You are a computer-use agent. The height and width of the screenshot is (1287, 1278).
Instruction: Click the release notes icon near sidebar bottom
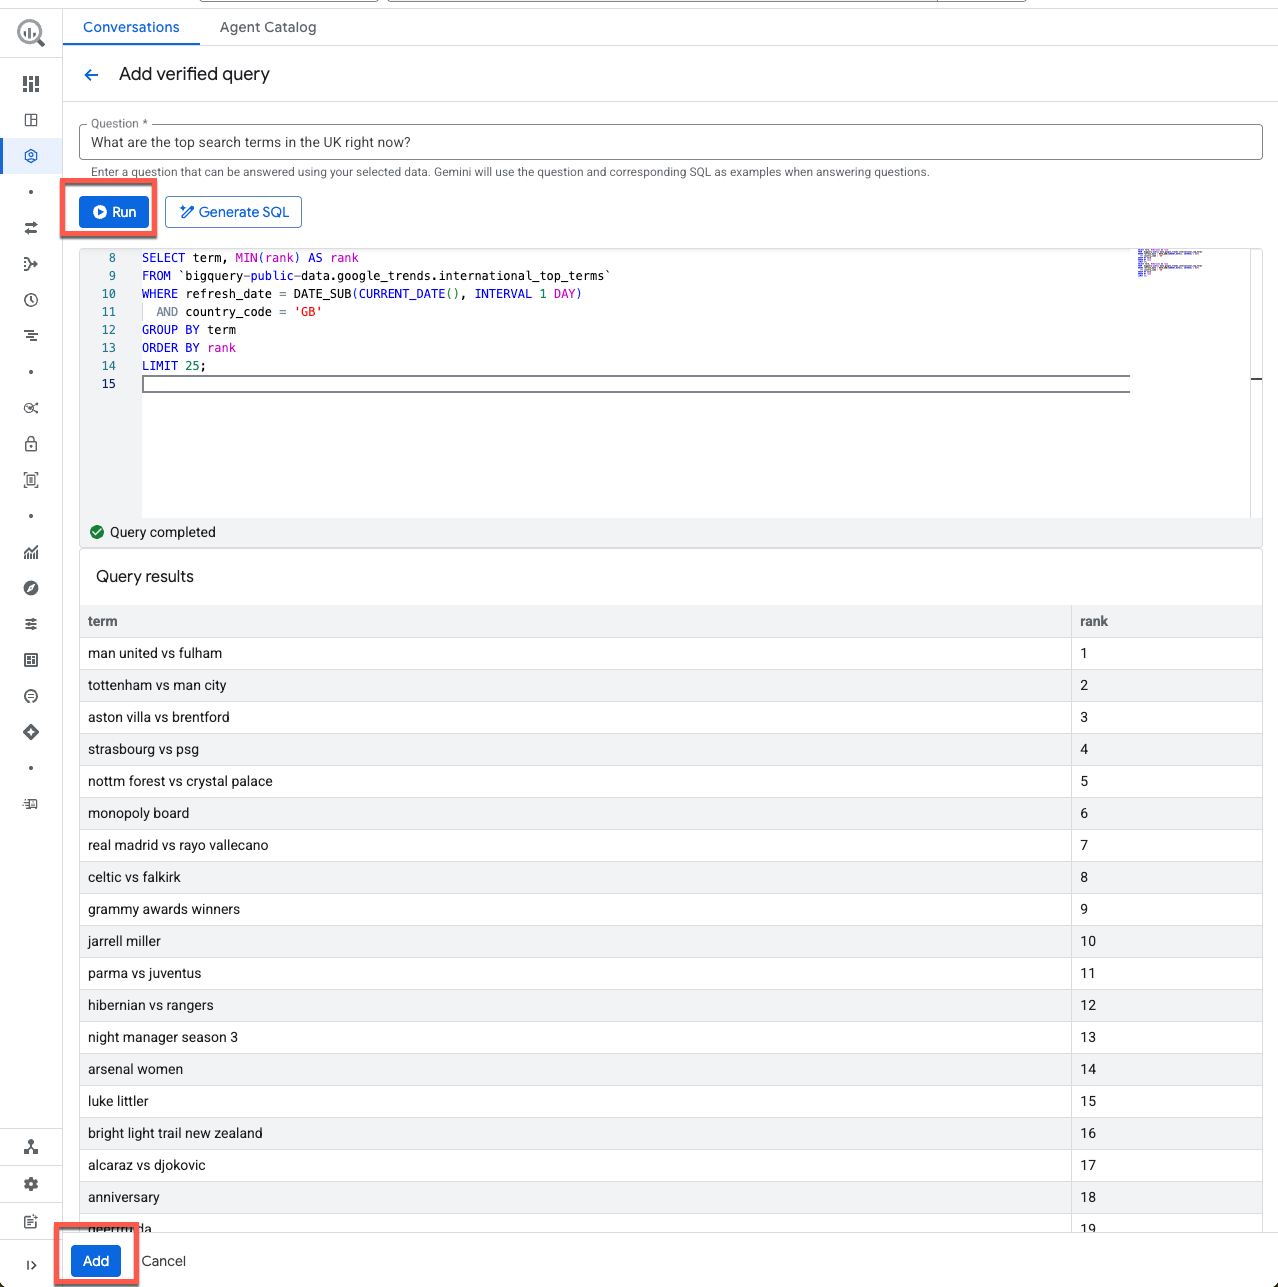coord(31,1221)
